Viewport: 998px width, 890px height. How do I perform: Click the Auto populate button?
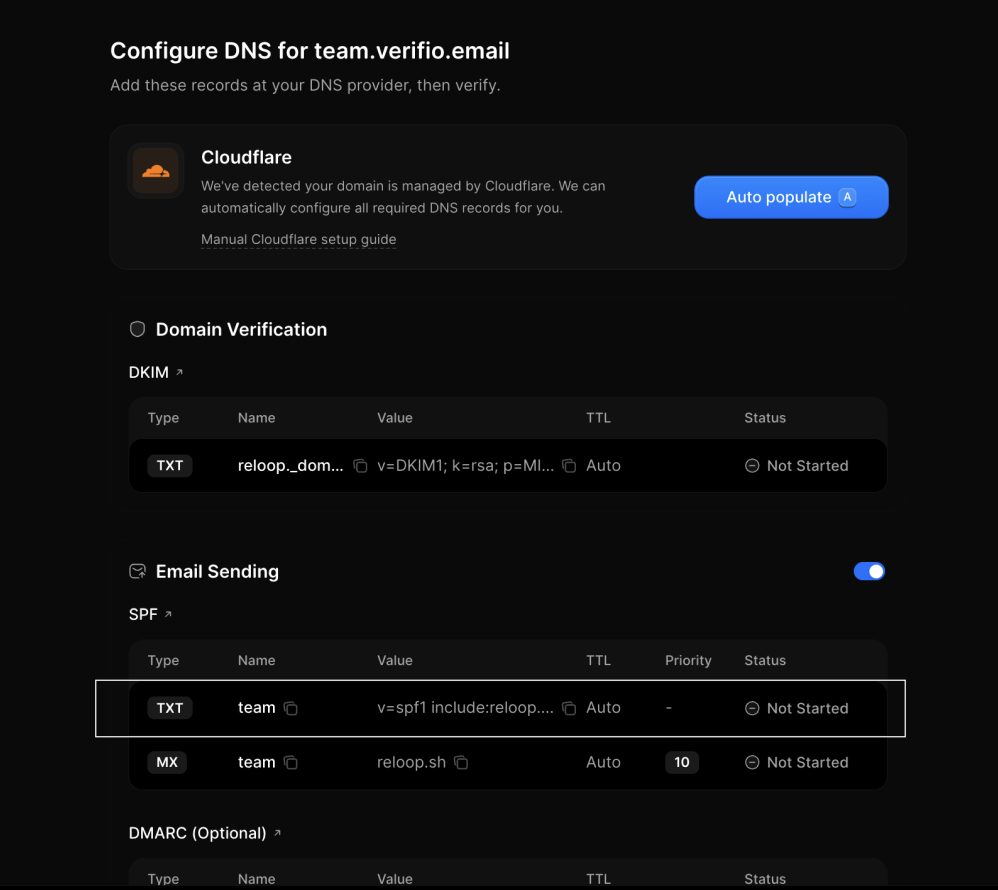click(791, 197)
